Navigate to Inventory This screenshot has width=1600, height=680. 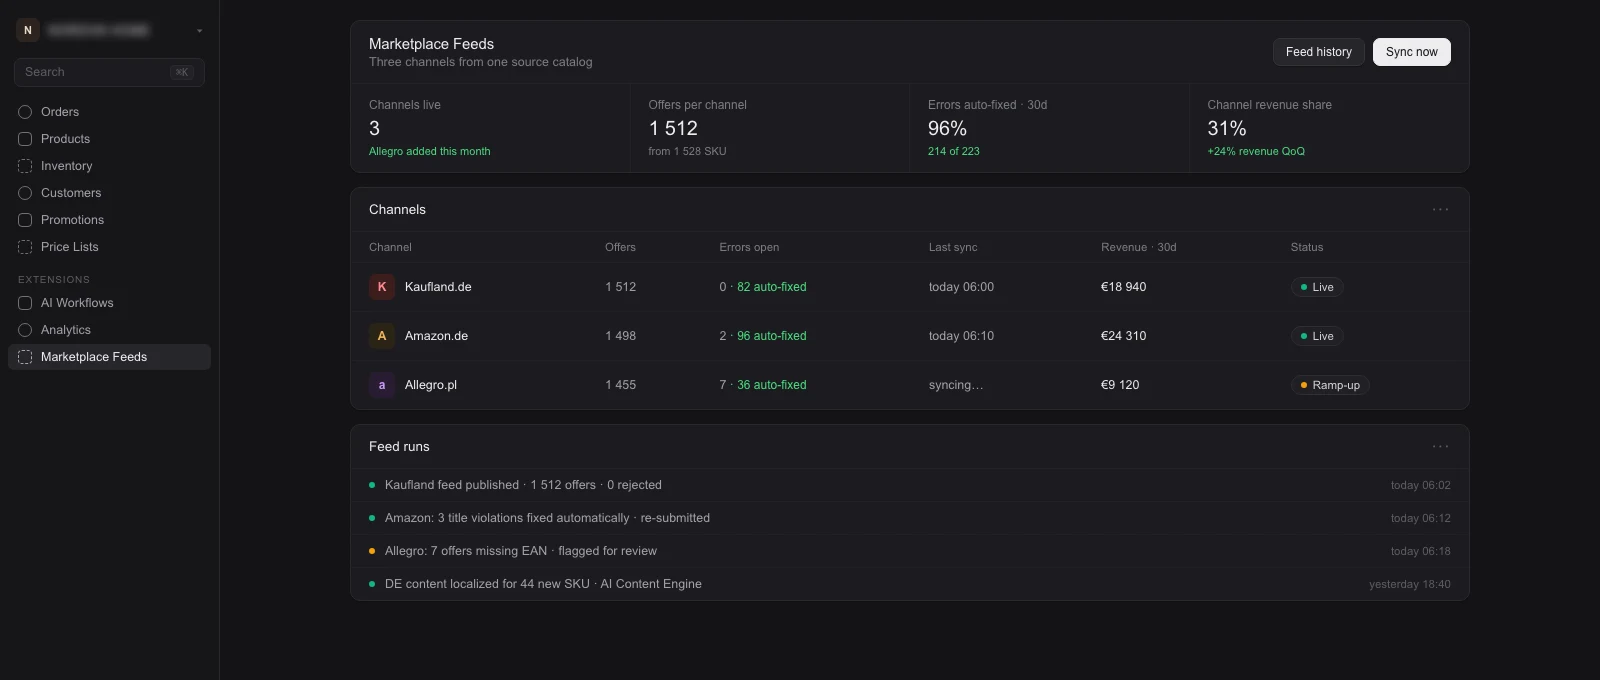[109, 166]
